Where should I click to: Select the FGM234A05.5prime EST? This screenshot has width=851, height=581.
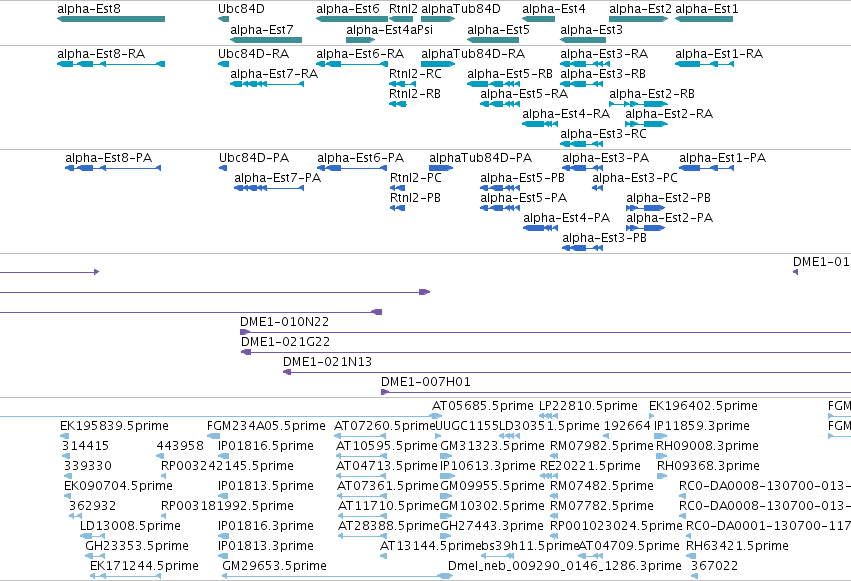tap(213, 436)
